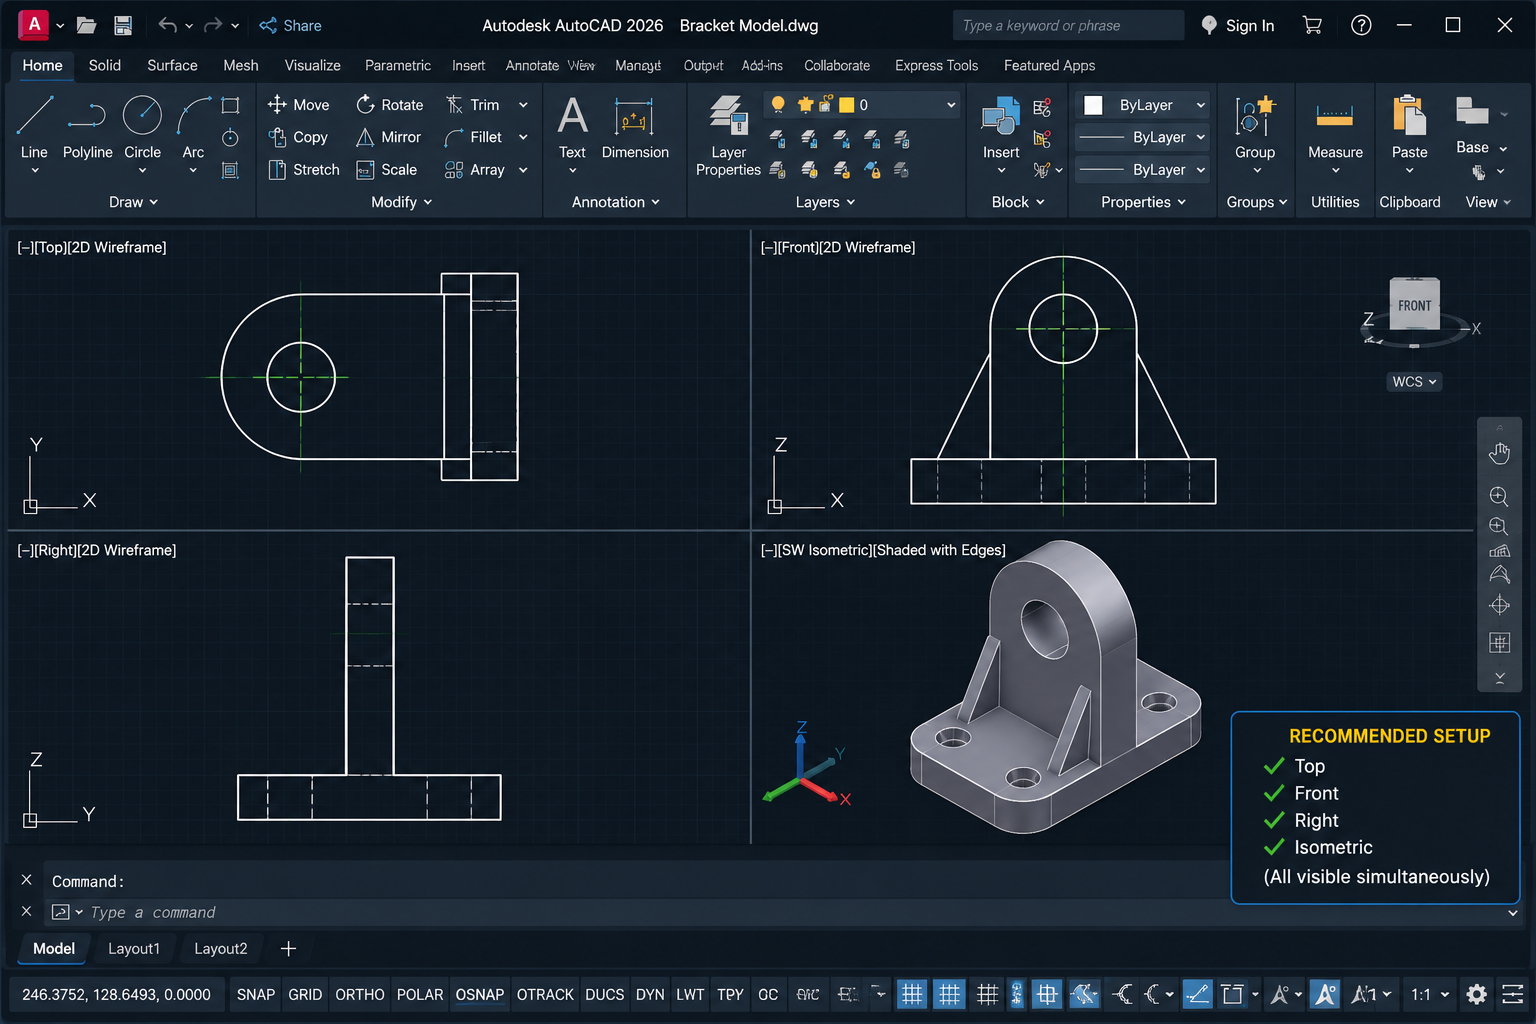Viewport: 1536px width, 1024px height.
Task: Toggle LWT lineweight display
Action: pos(690,994)
